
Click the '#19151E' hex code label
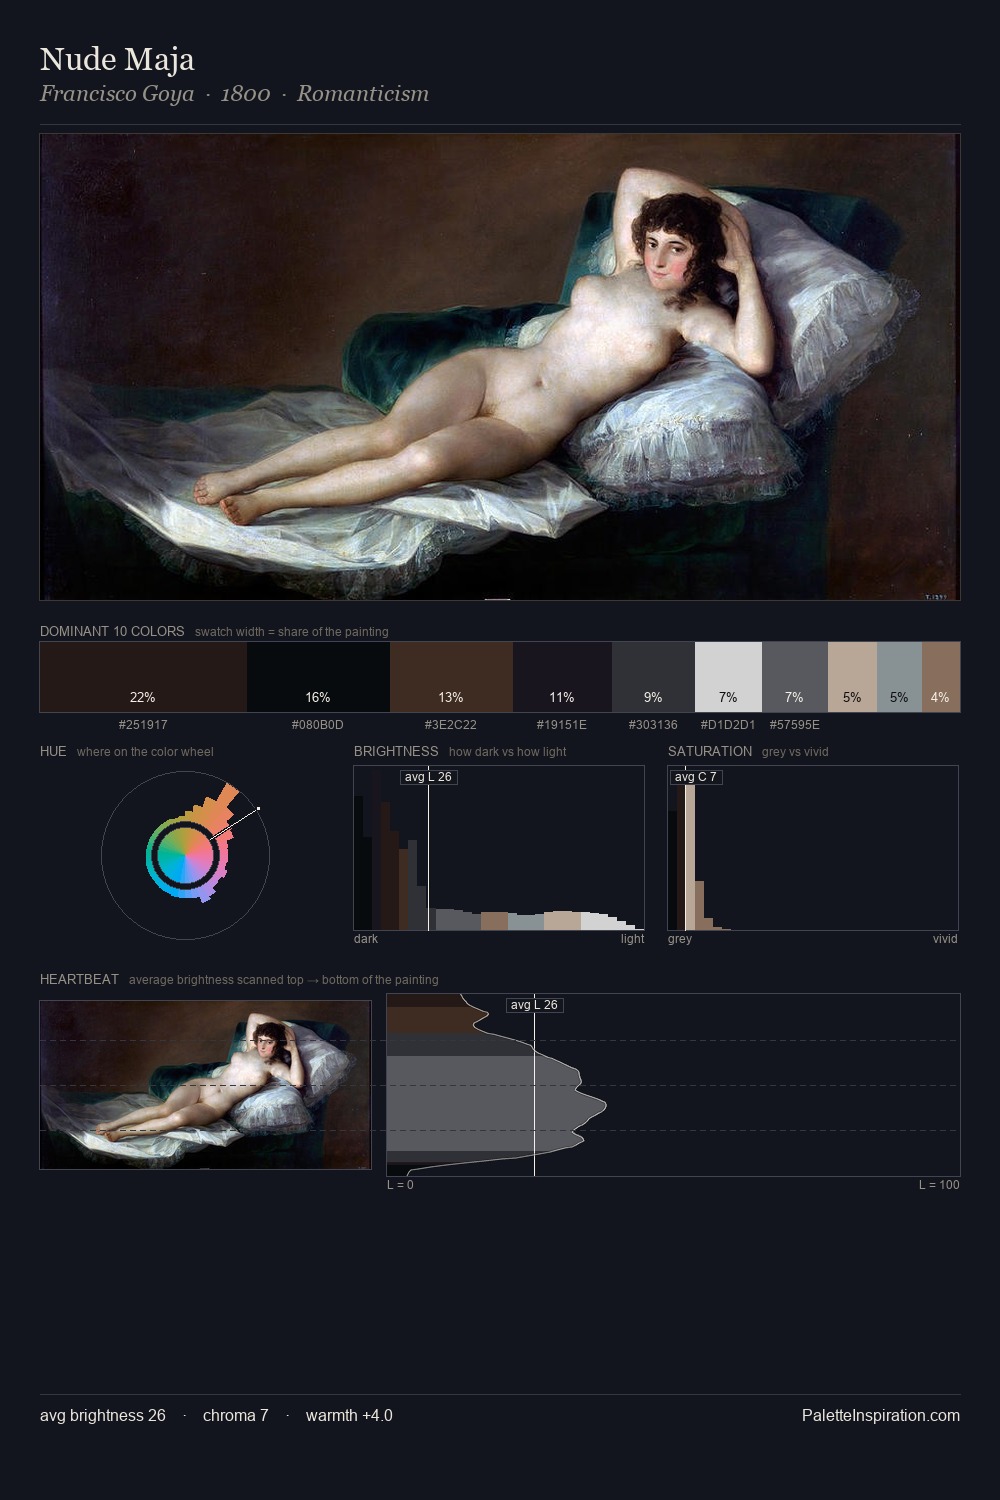point(562,725)
